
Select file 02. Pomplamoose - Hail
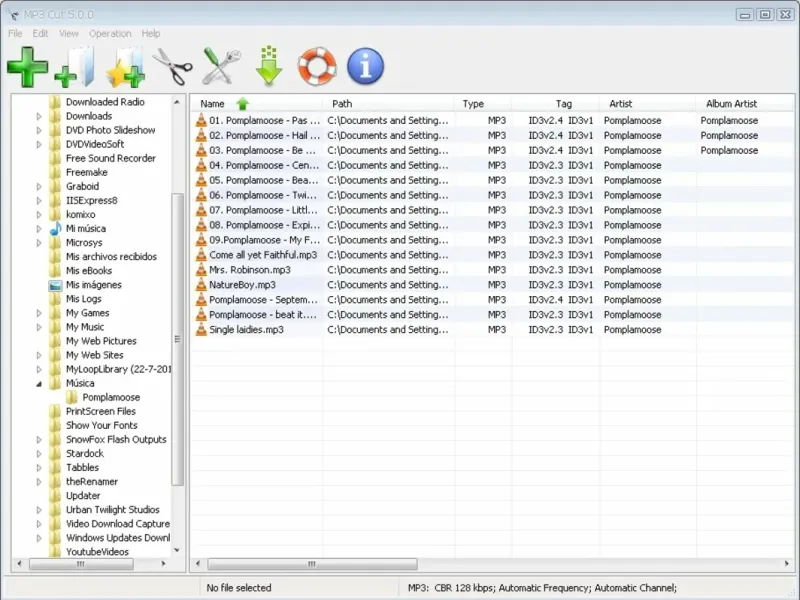coord(265,136)
